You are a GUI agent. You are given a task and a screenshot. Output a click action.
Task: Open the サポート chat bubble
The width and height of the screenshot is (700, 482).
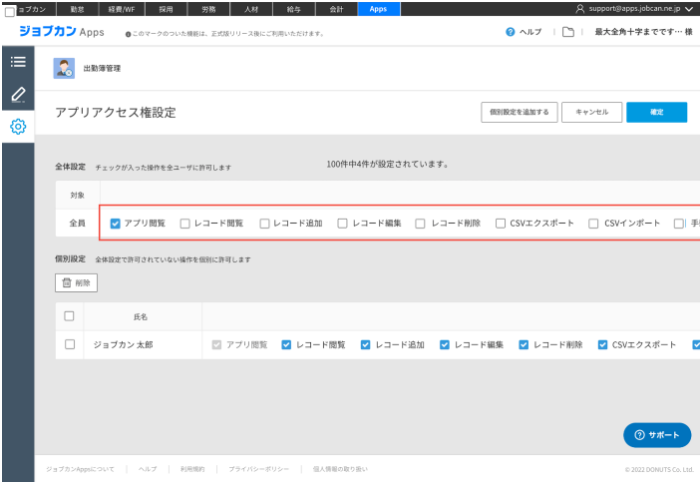pos(657,435)
